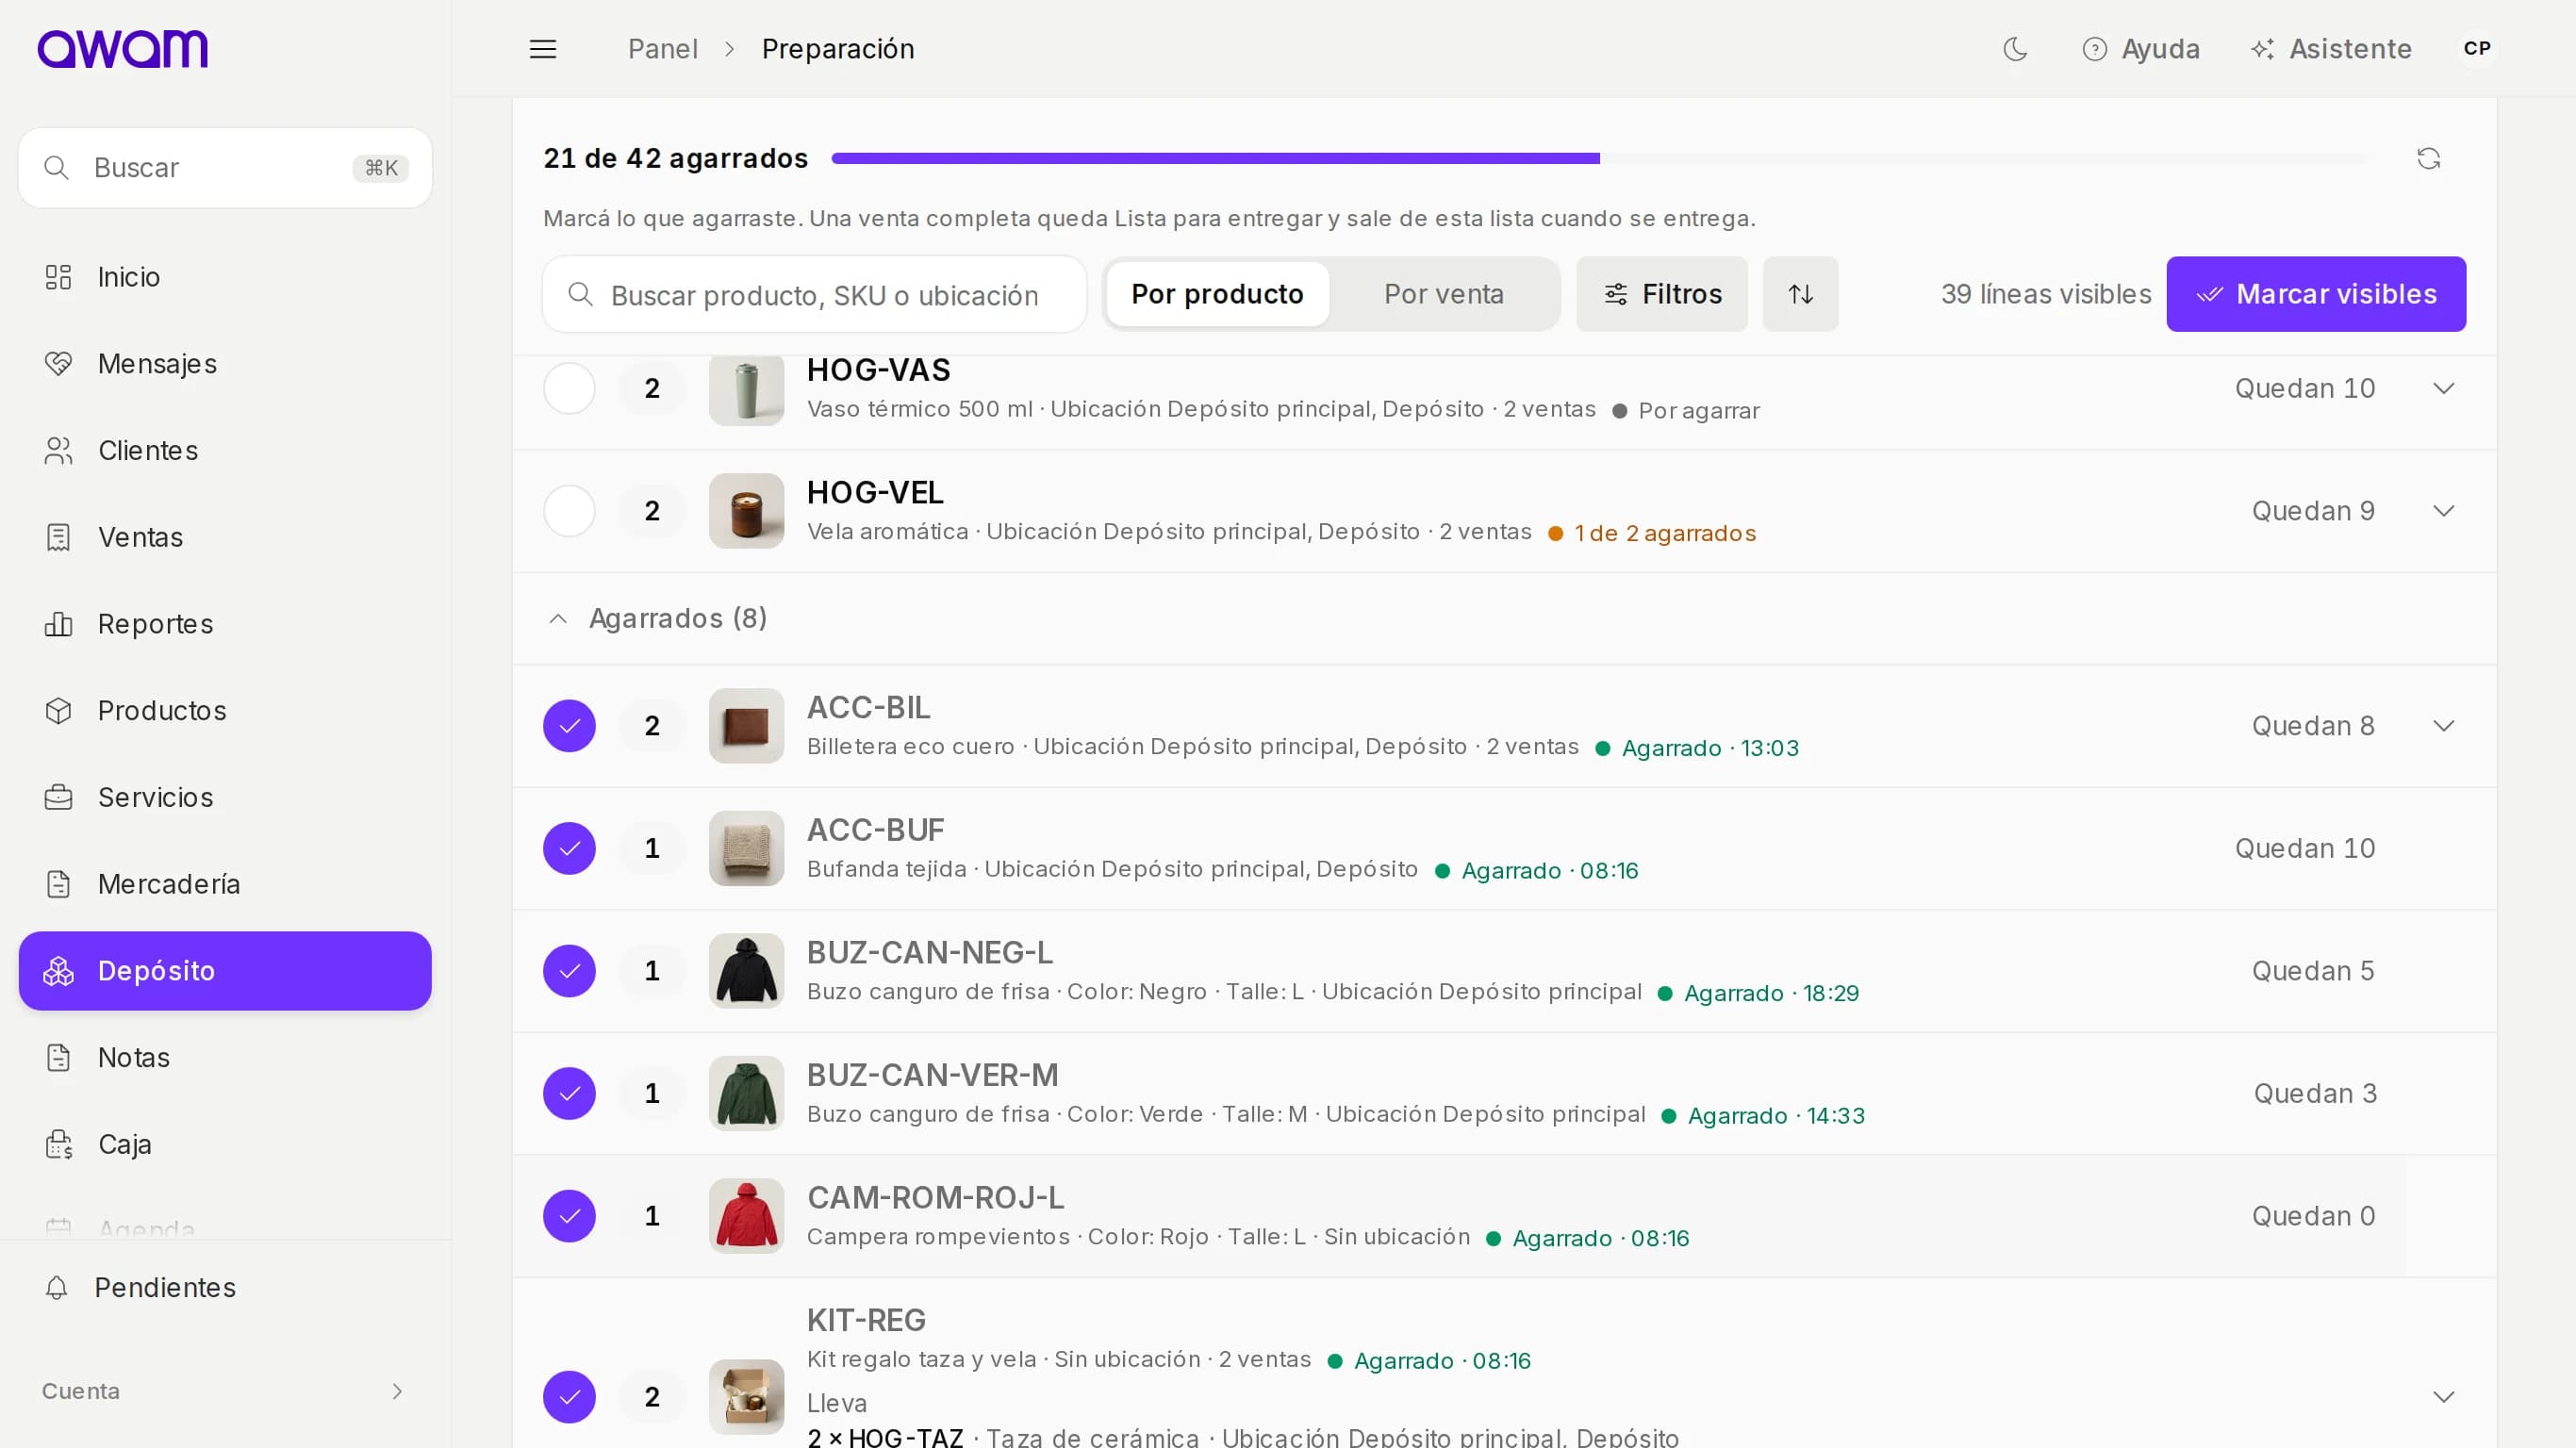
Task: Open Caja section
Action: pos(225,1144)
